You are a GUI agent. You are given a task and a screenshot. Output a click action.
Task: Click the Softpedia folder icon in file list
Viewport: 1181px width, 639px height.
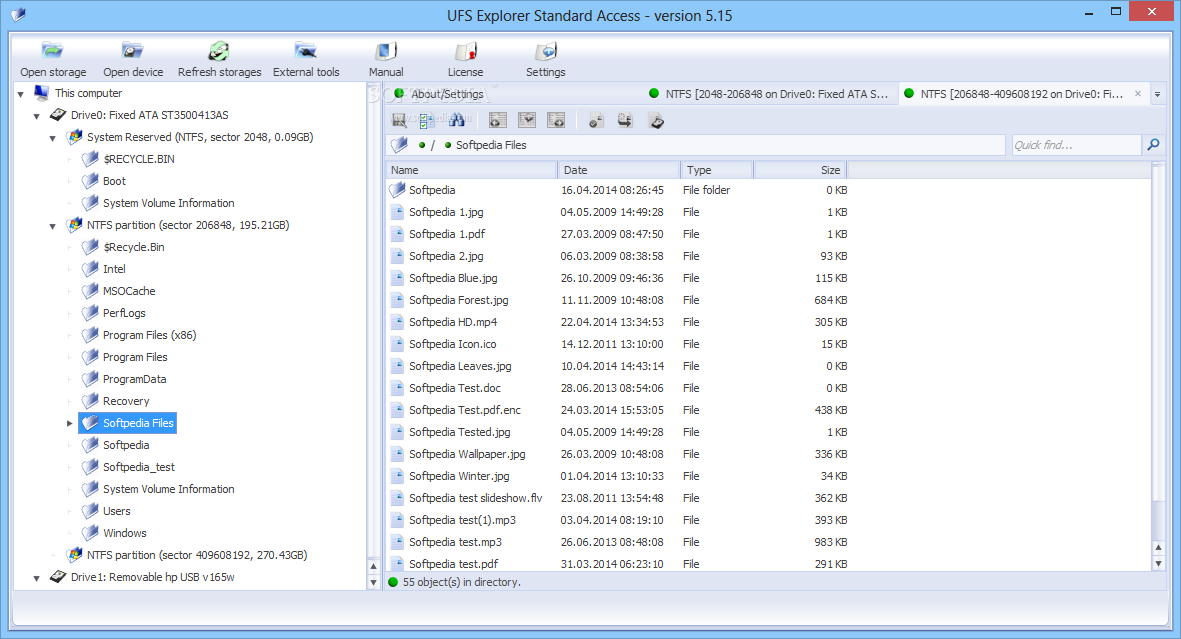click(x=397, y=190)
